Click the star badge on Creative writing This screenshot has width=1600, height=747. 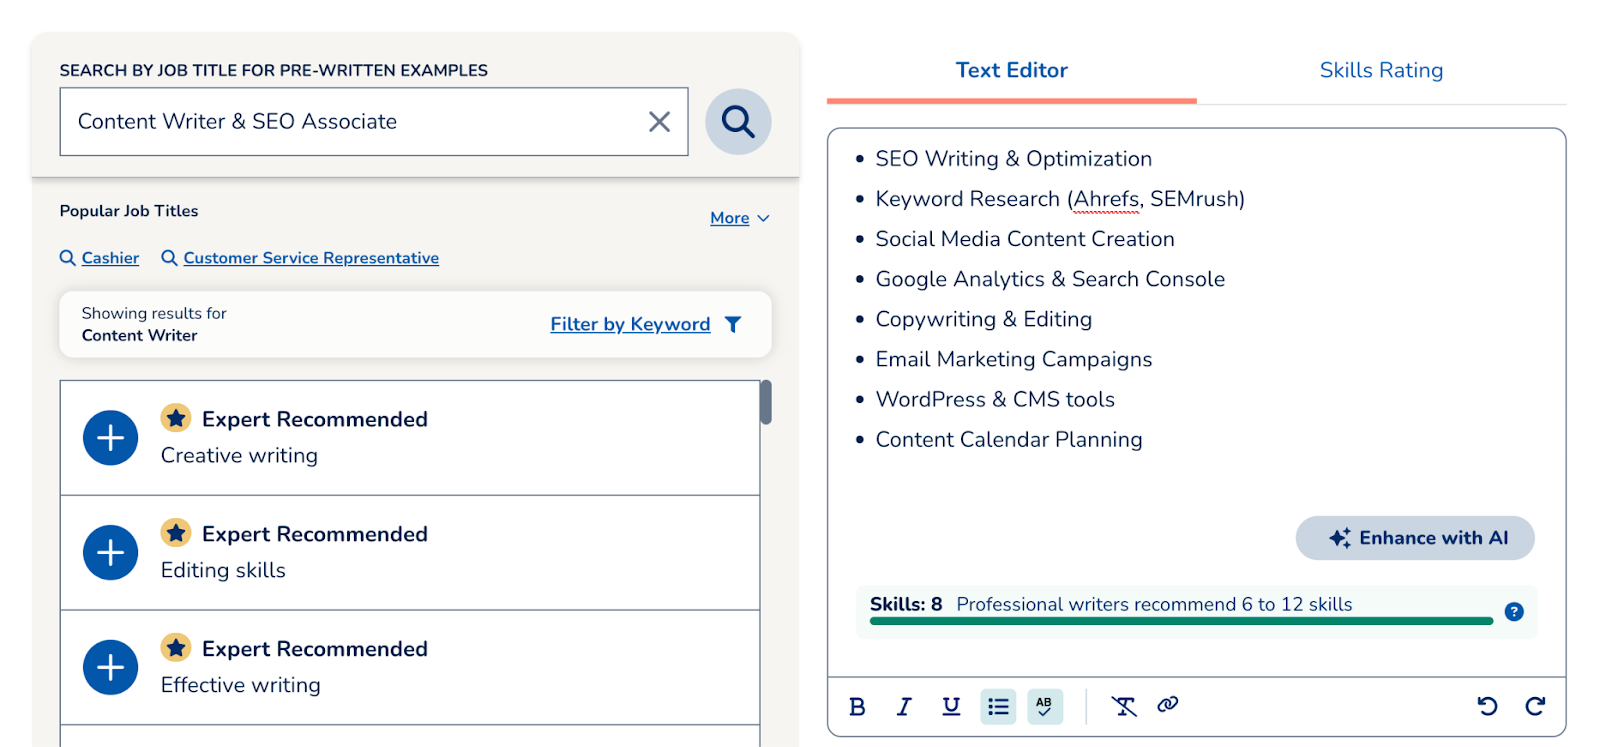coord(176,418)
